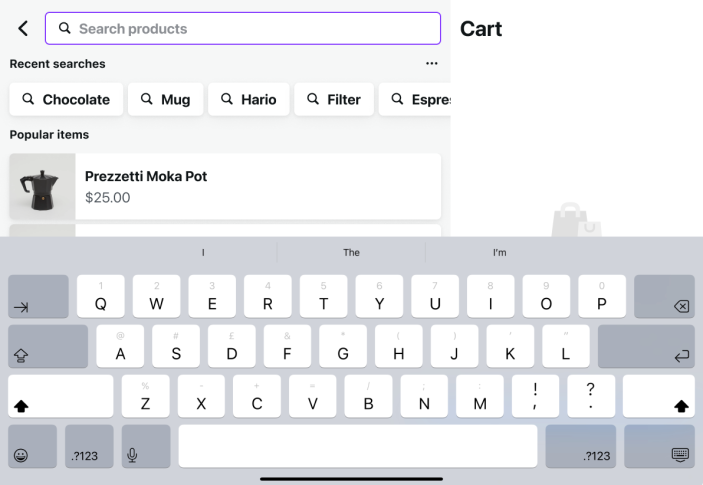703x485 pixels.
Task: Open the recent searches more options
Action: (x=431, y=64)
